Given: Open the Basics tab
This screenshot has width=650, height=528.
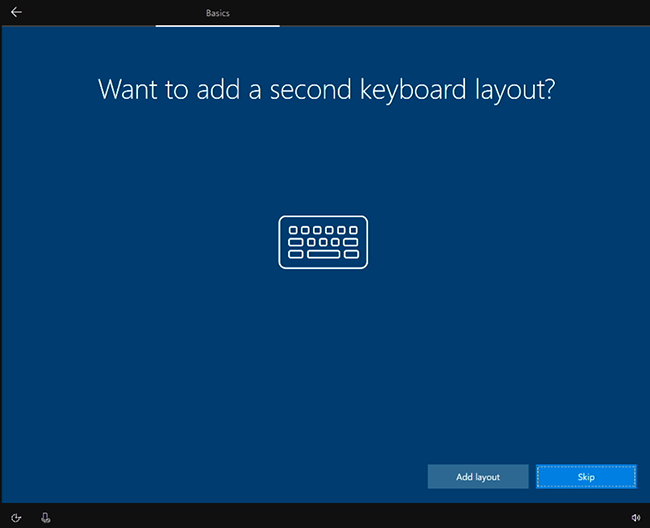Looking at the screenshot, I should [218, 13].
